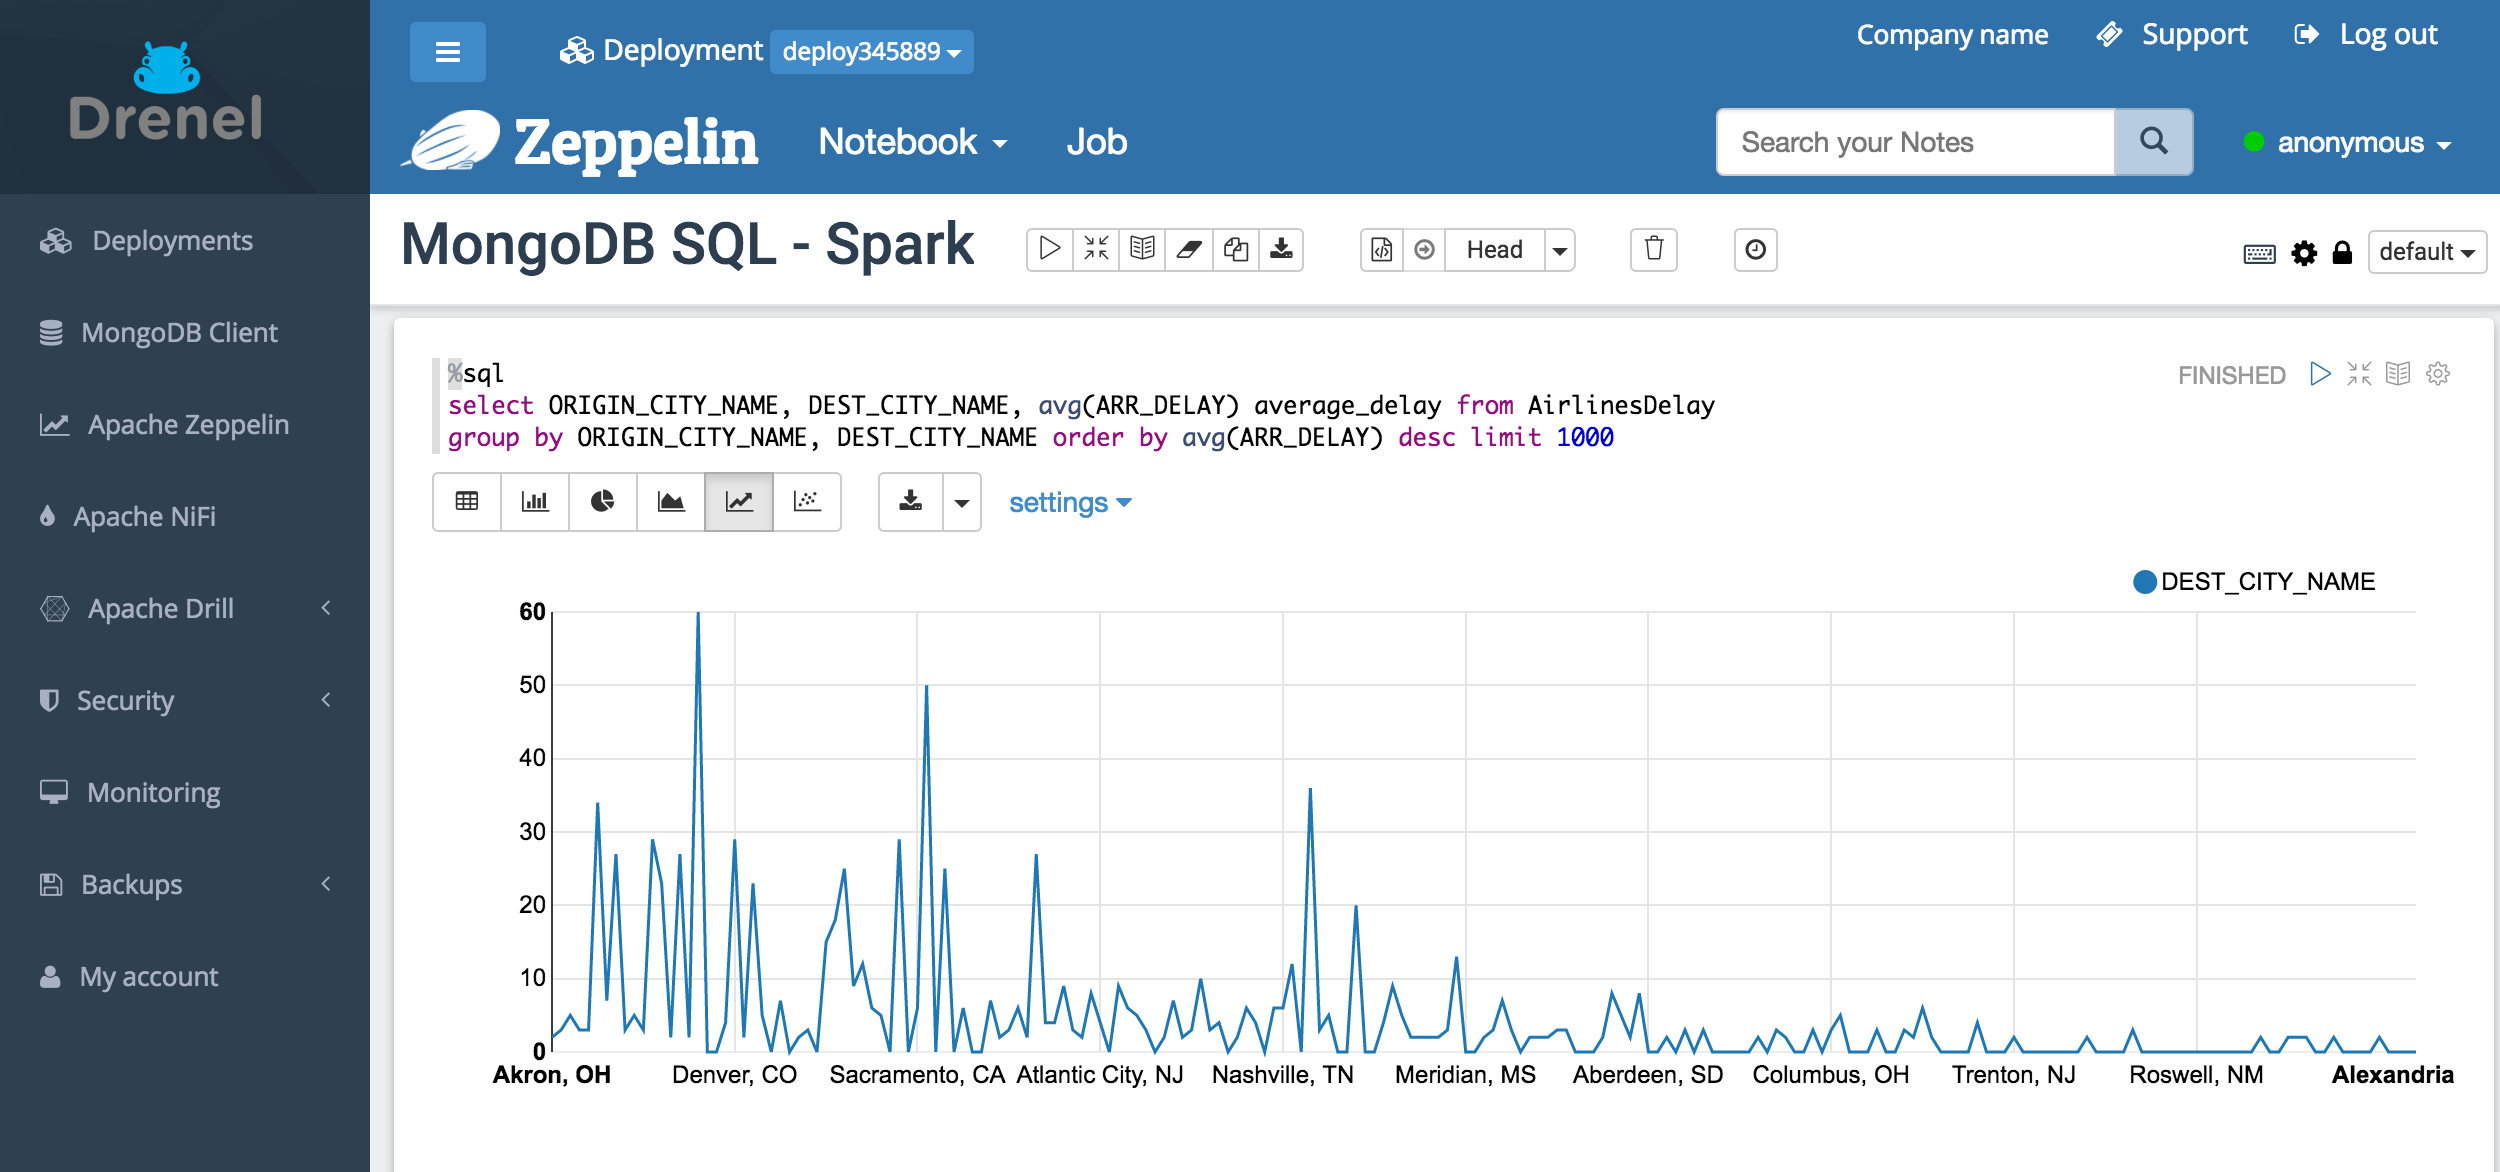Toggle DEST_CITY_NAME series in chart legend
This screenshot has width=2500, height=1172.
(x=2253, y=582)
